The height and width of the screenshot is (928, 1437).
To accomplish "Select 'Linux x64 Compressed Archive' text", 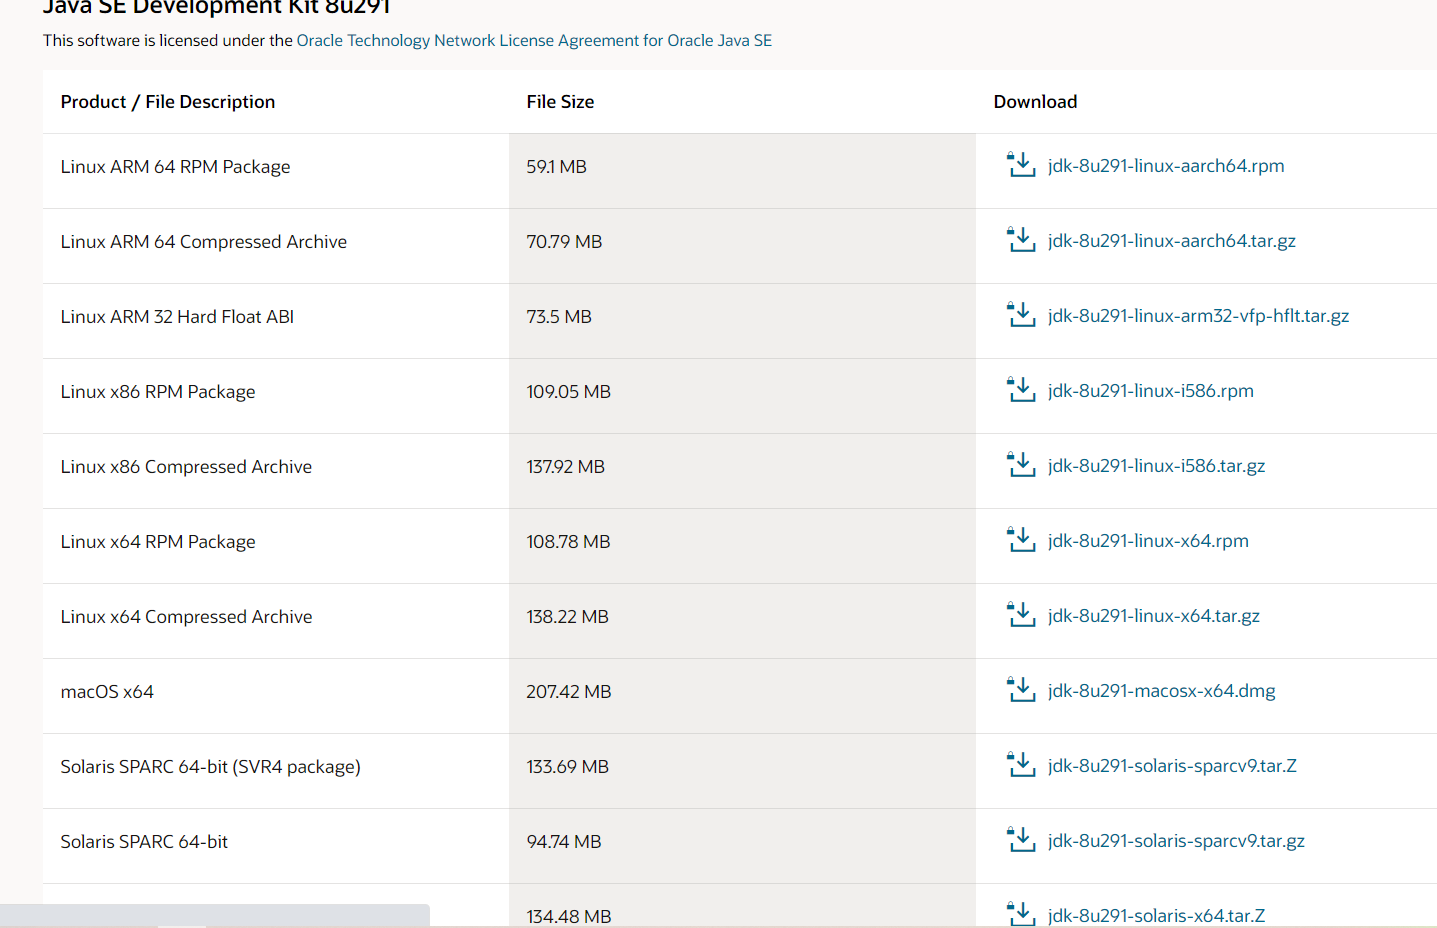I will click(x=186, y=617).
